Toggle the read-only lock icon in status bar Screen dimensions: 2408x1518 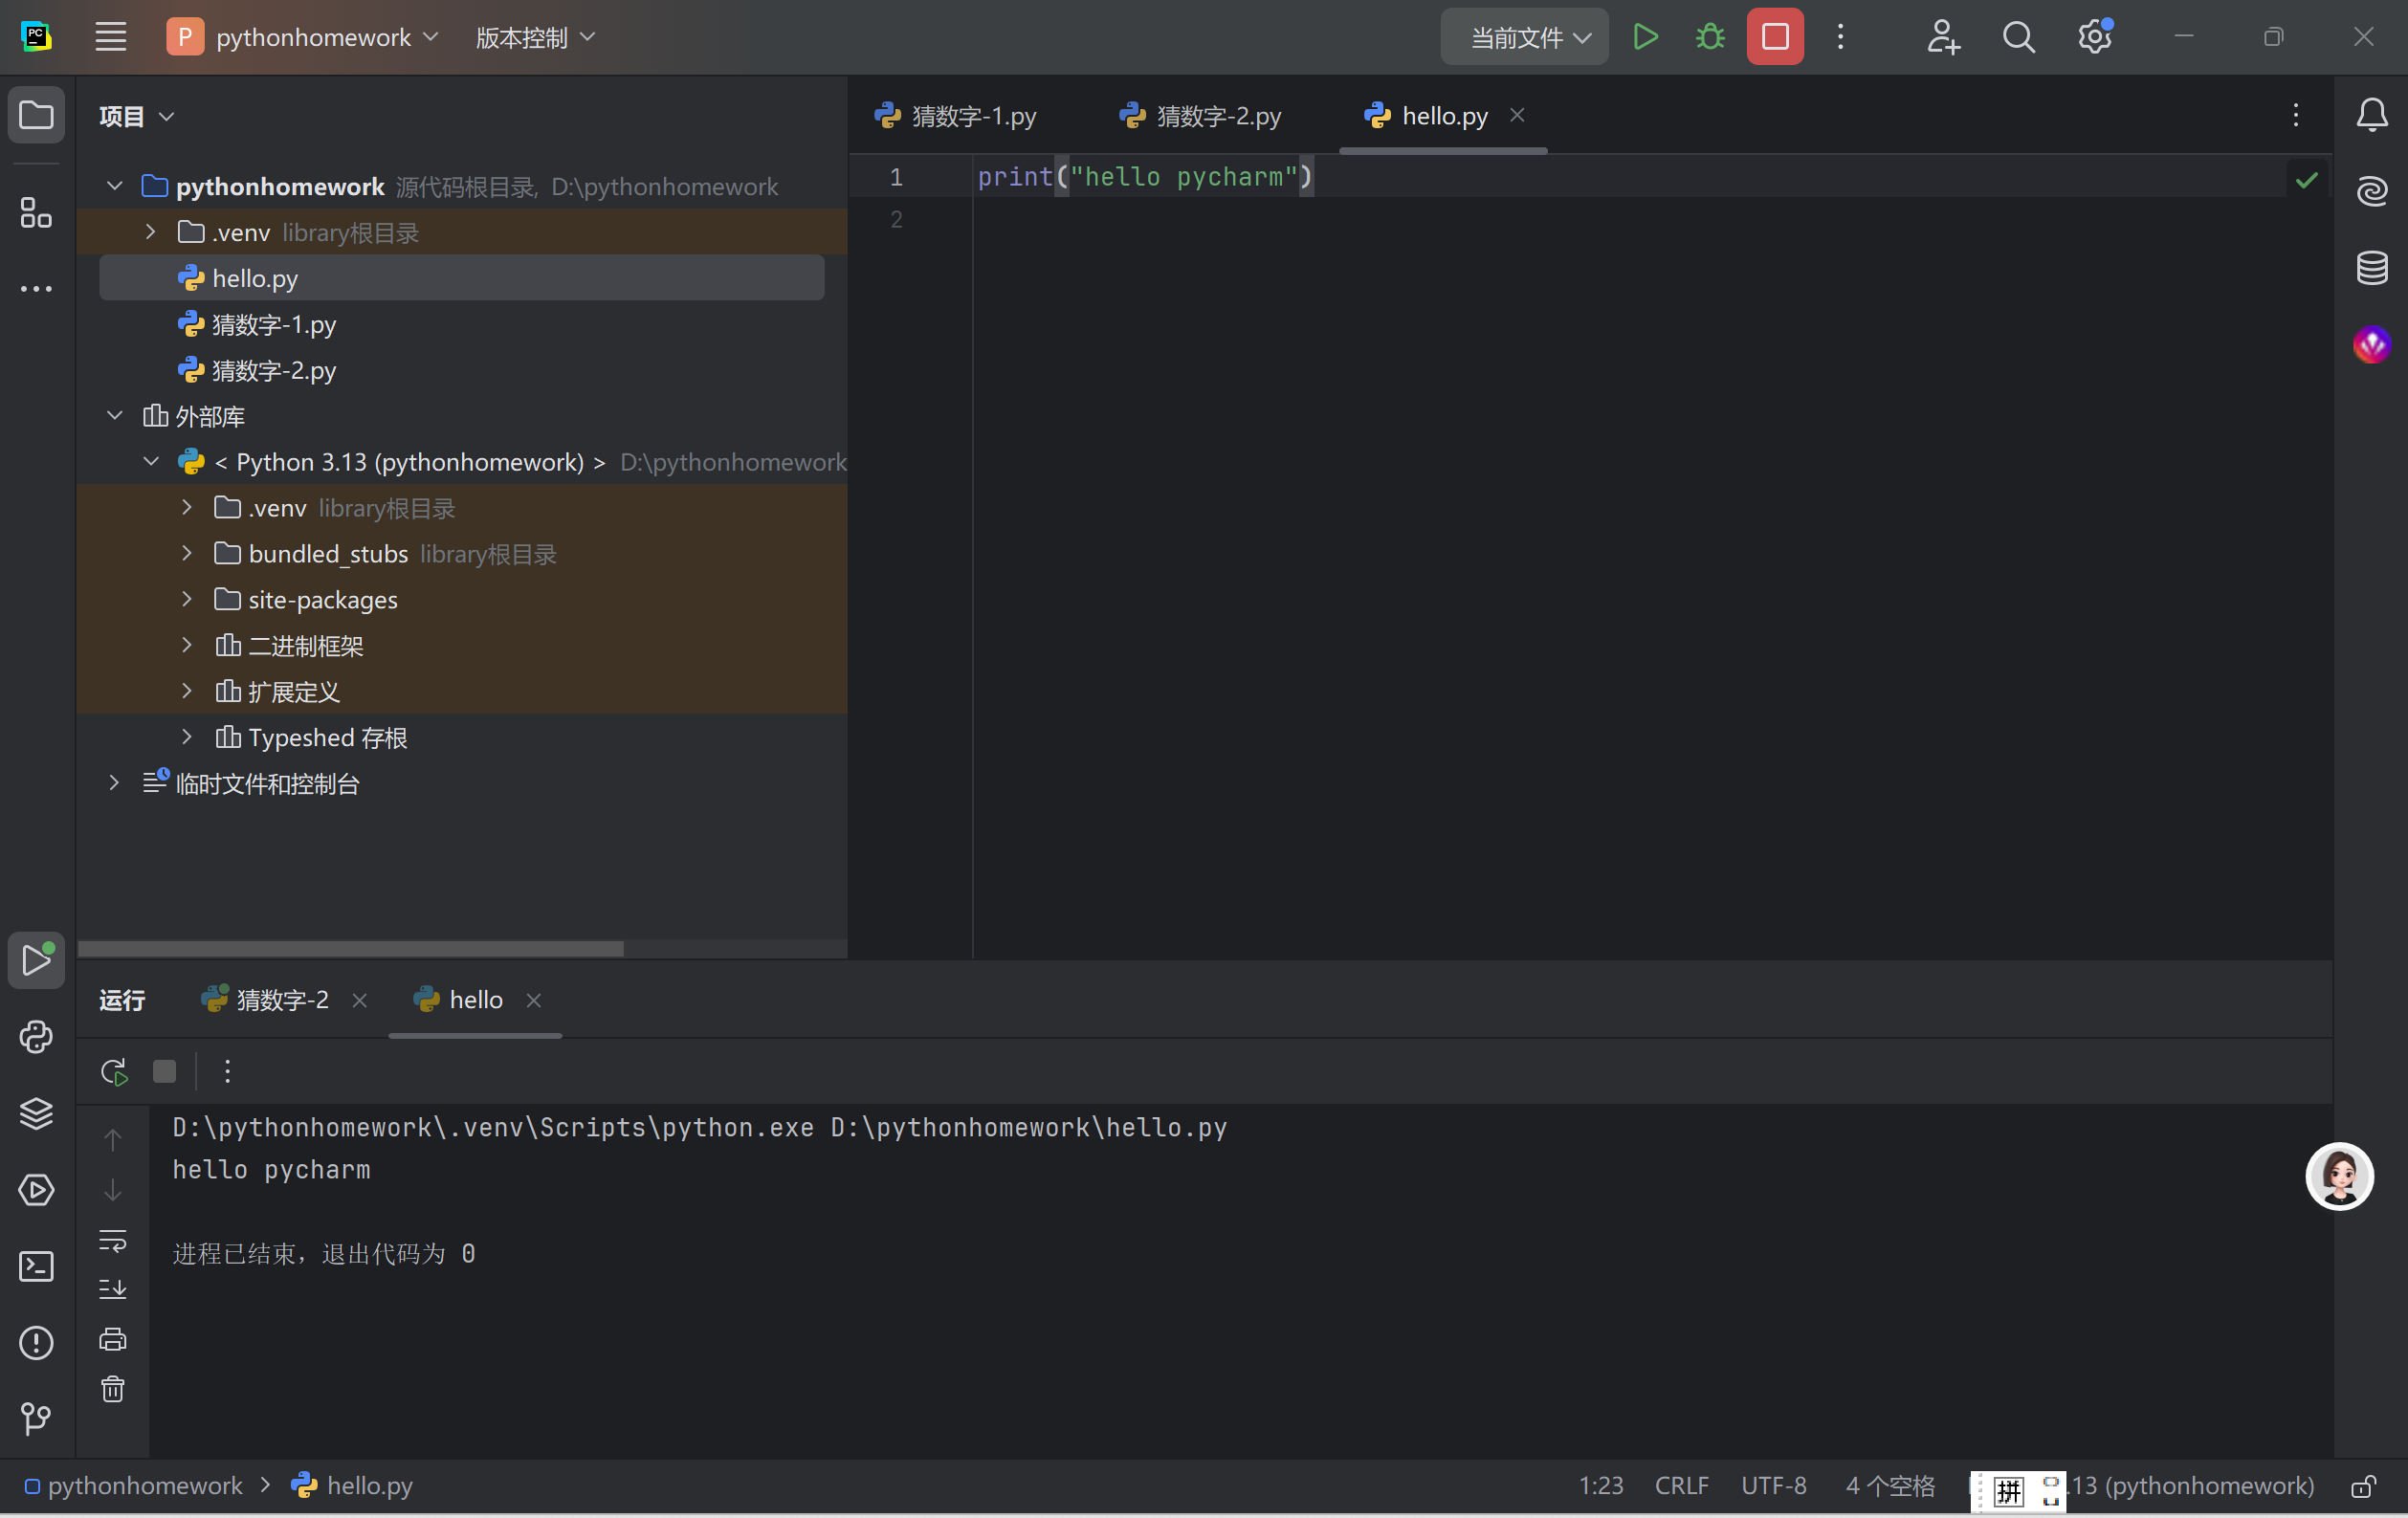[x=2363, y=1486]
